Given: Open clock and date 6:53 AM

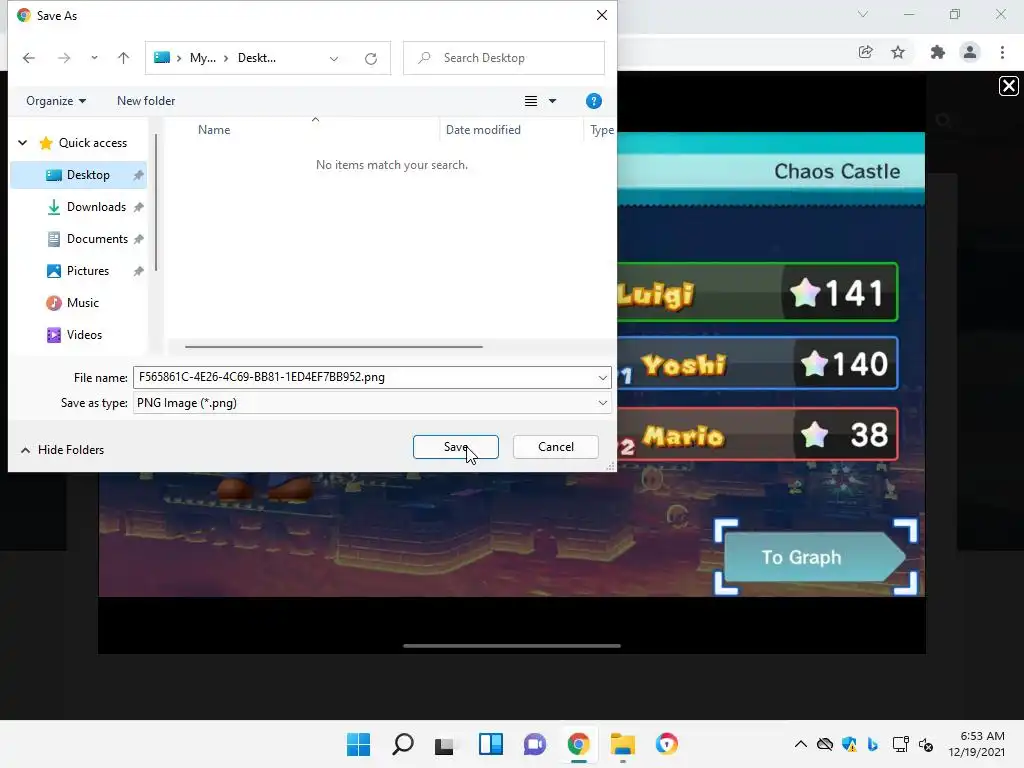Looking at the screenshot, I should pos(976,744).
